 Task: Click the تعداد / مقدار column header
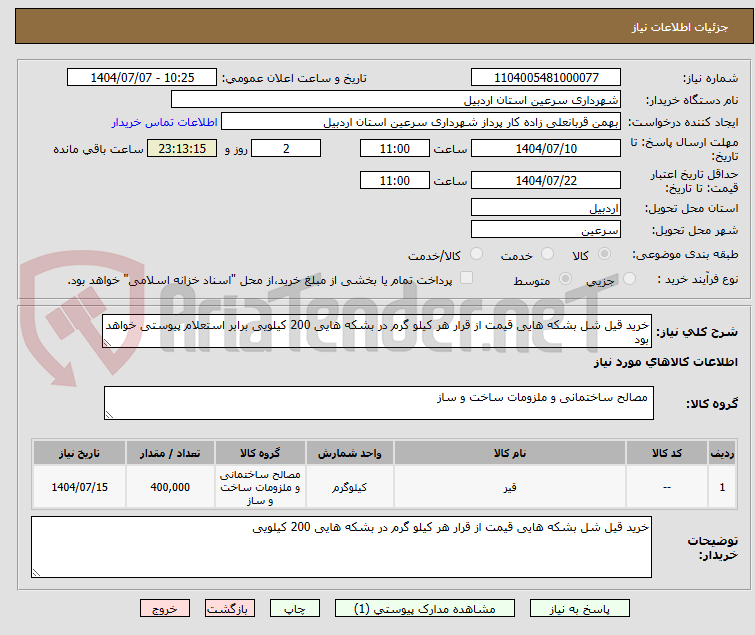pos(170,453)
